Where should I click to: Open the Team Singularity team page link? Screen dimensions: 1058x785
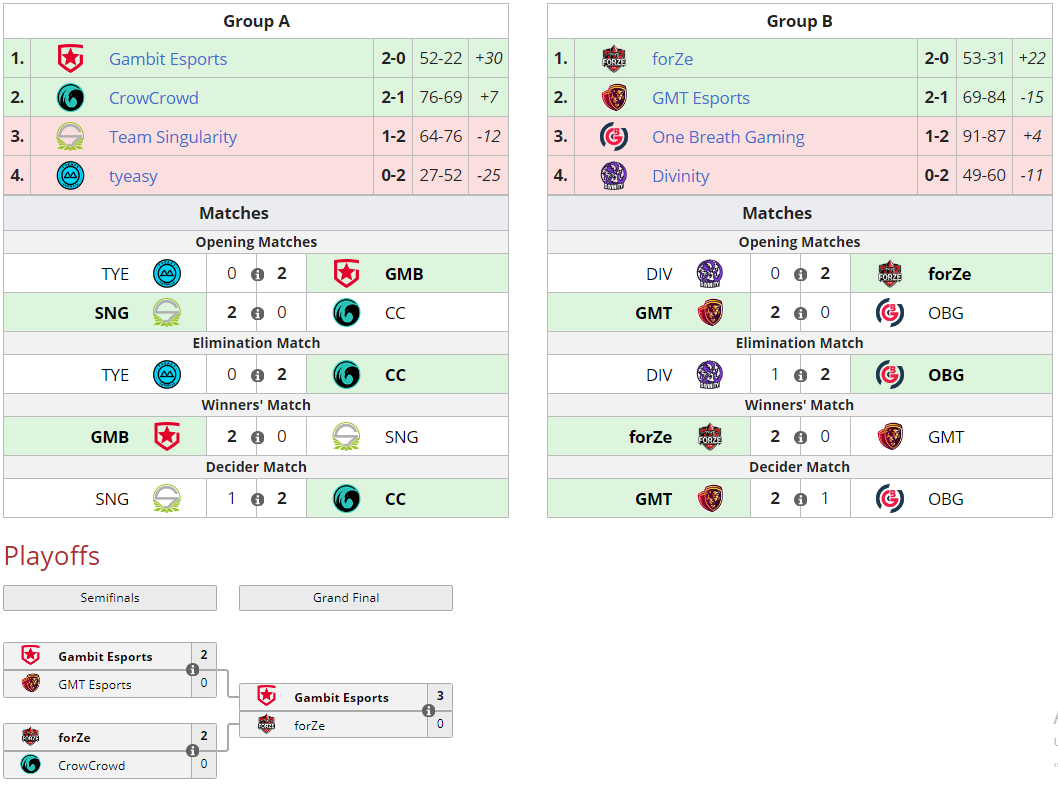pos(173,137)
